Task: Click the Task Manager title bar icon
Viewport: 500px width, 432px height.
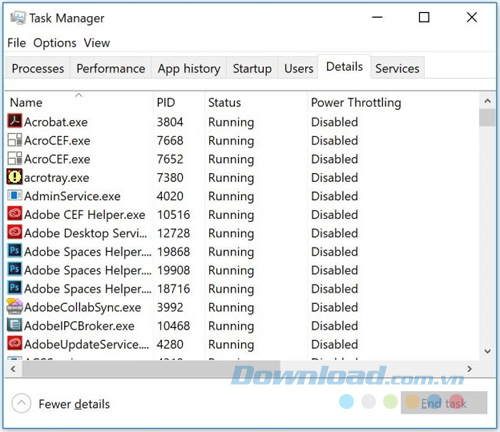Action: pyautogui.click(x=18, y=18)
